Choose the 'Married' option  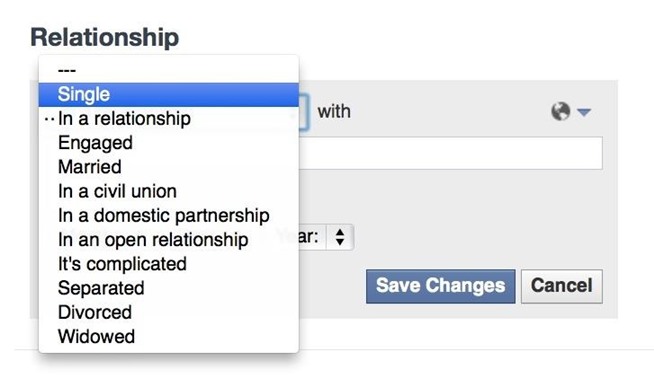(169, 167)
